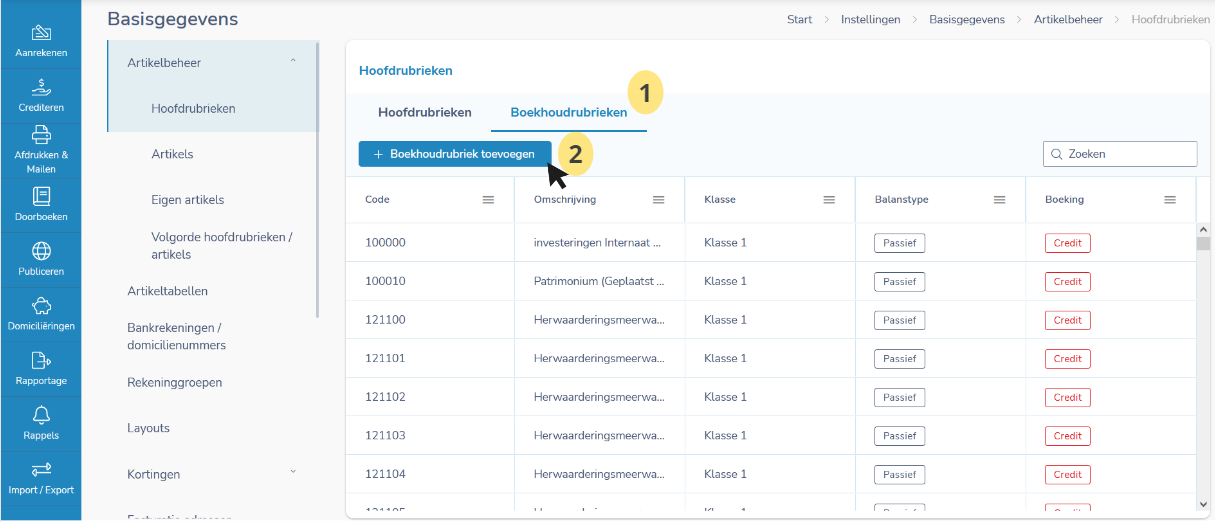Sort by the Balanstype column header

[902, 200]
